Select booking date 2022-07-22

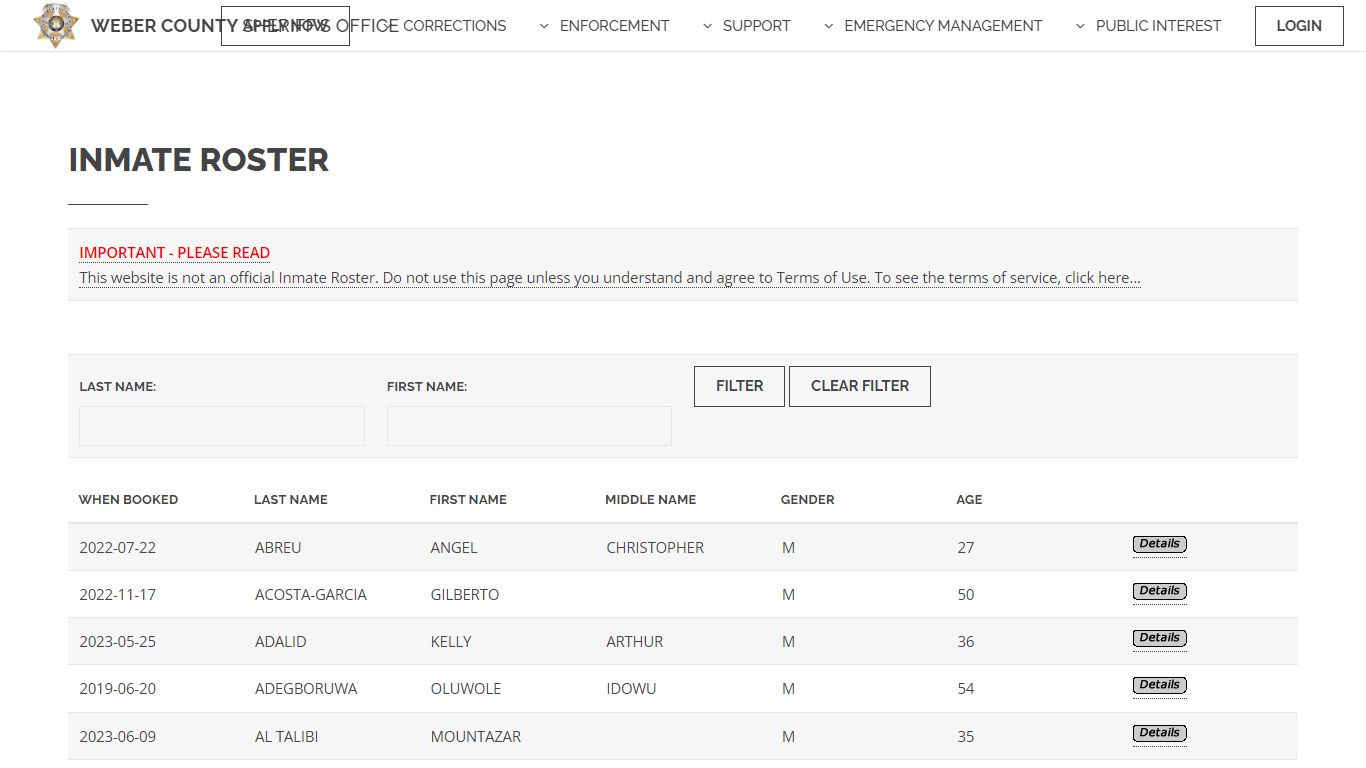point(118,548)
